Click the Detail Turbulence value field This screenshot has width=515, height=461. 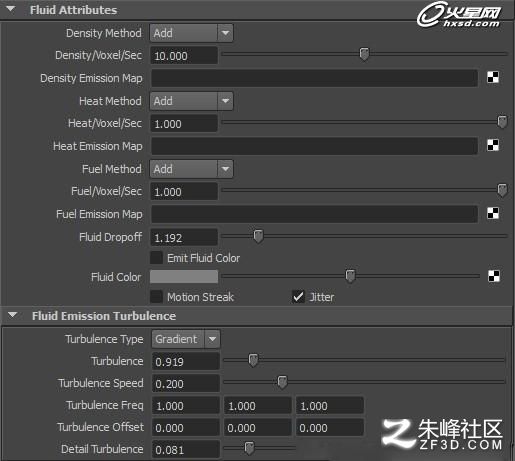pos(186,450)
